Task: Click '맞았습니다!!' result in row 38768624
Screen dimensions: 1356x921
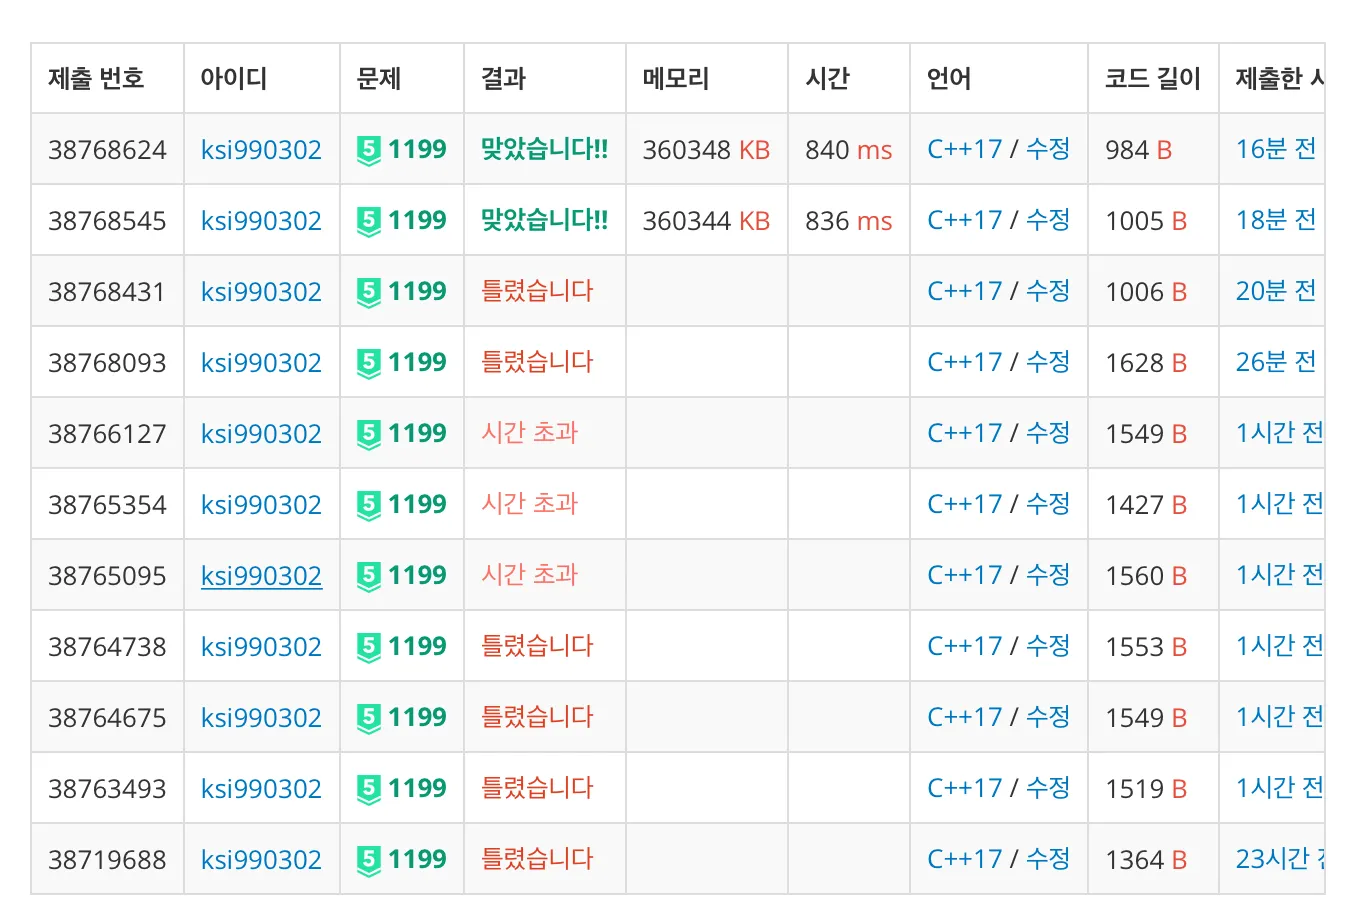Action: click(x=544, y=150)
